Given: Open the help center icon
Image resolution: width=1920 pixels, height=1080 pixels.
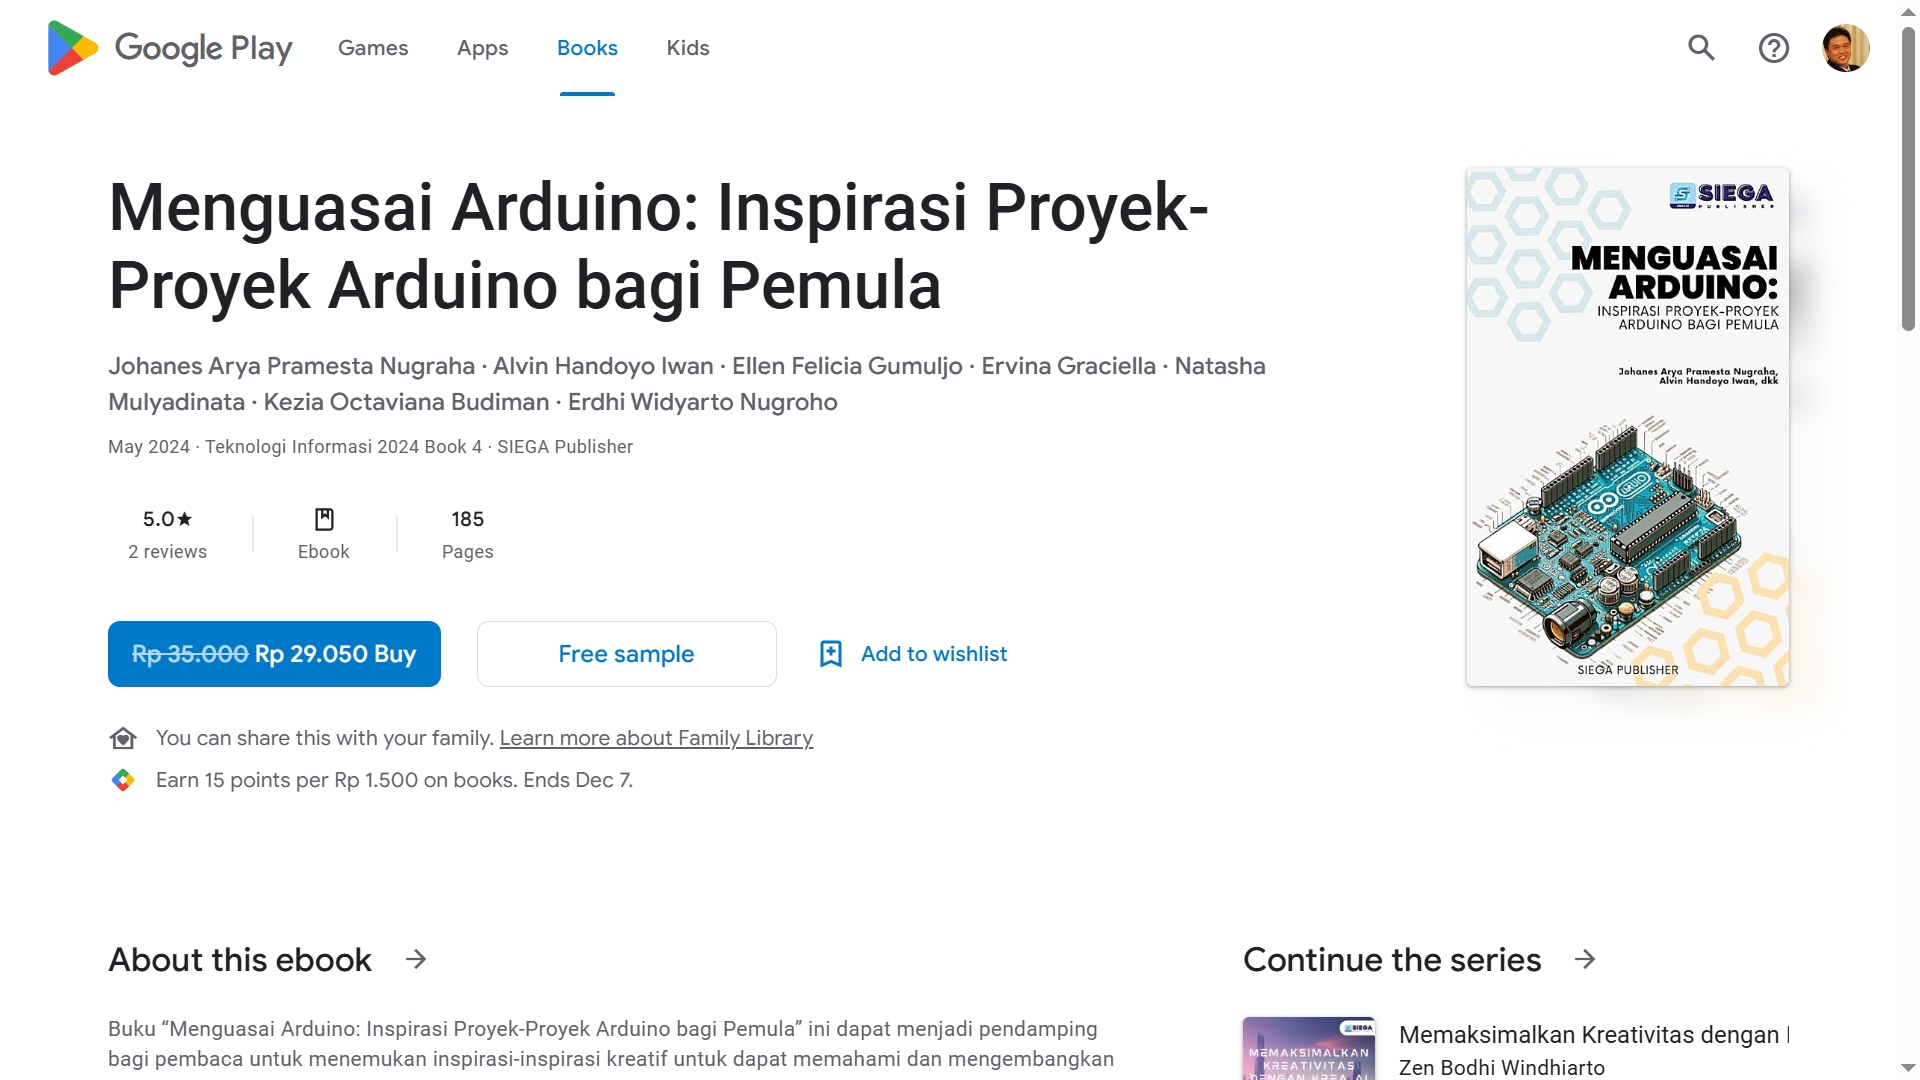Looking at the screenshot, I should pyautogui.click(x=1773, y=48).
